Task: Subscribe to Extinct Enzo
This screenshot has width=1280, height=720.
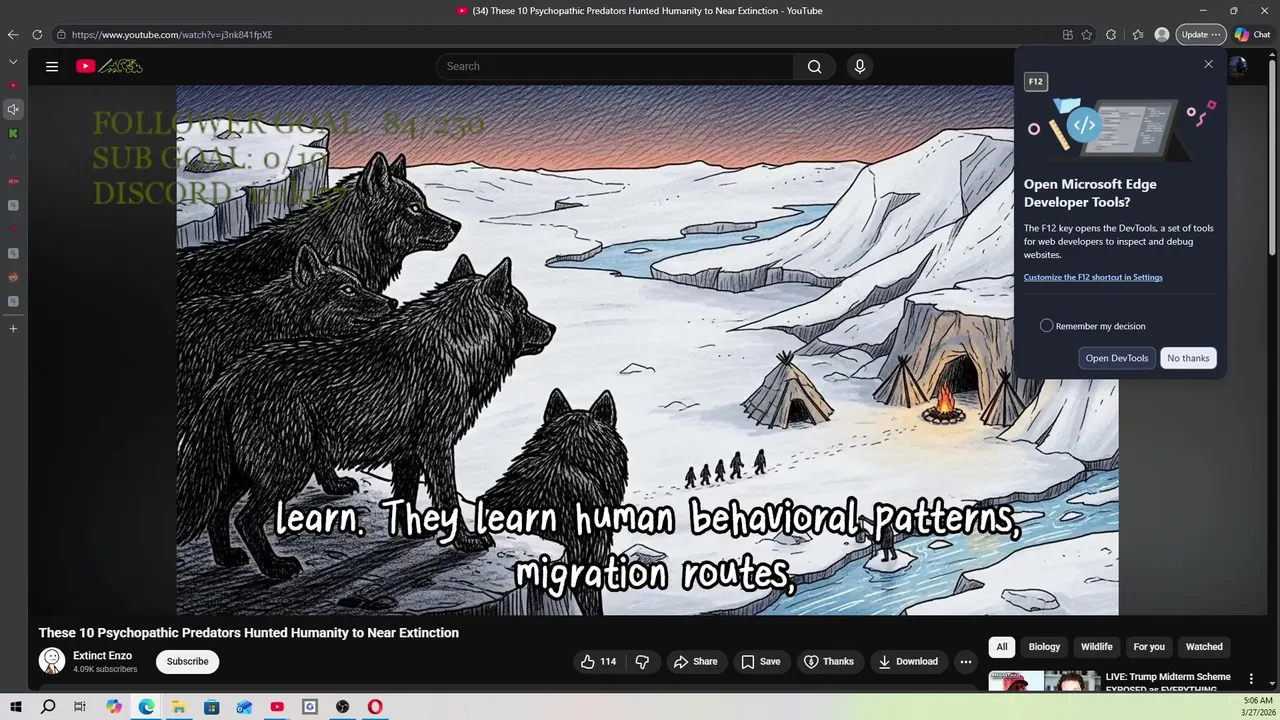Action: 187,661
